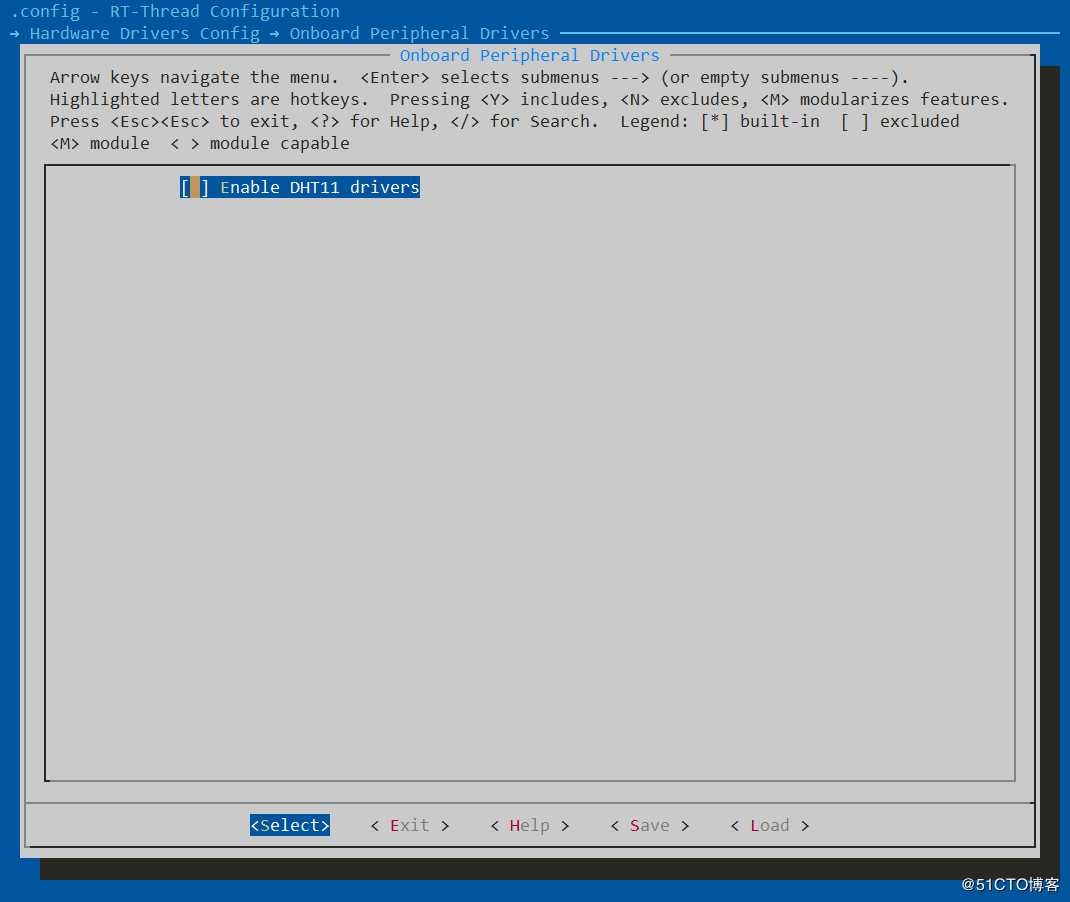Click the Hardware Drivers Config breadcrumb
This screenshot has width=1070, height=902.
[x=144, y=33]
